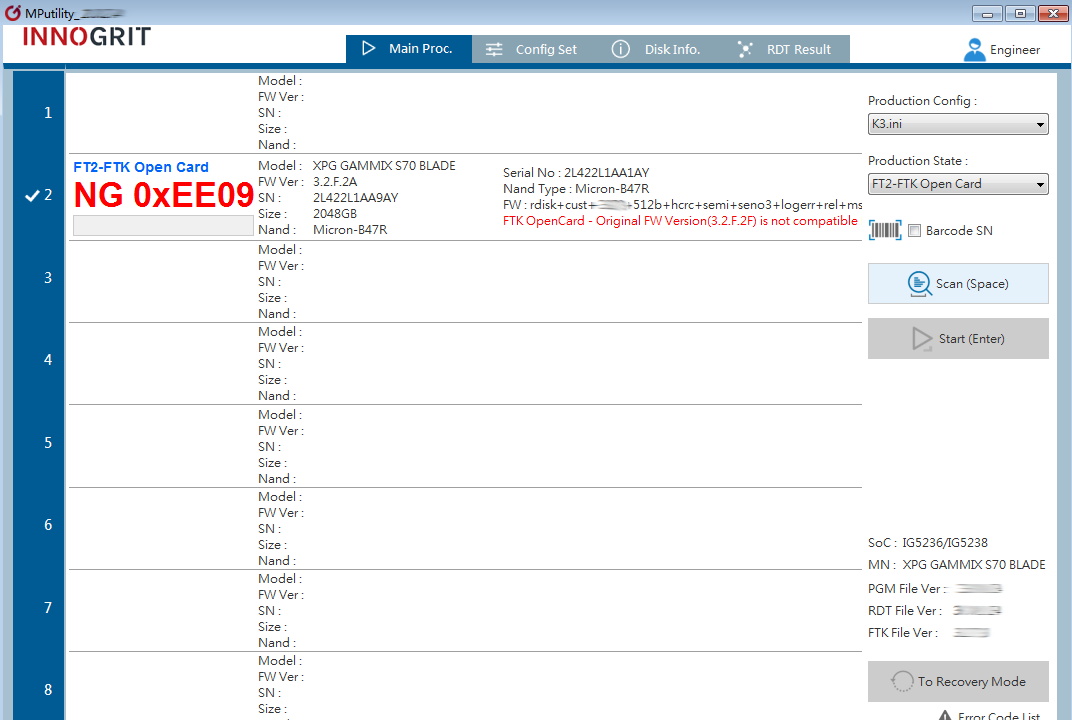
Task: Click the PGM File Ver label
Action: click(908, 589)
